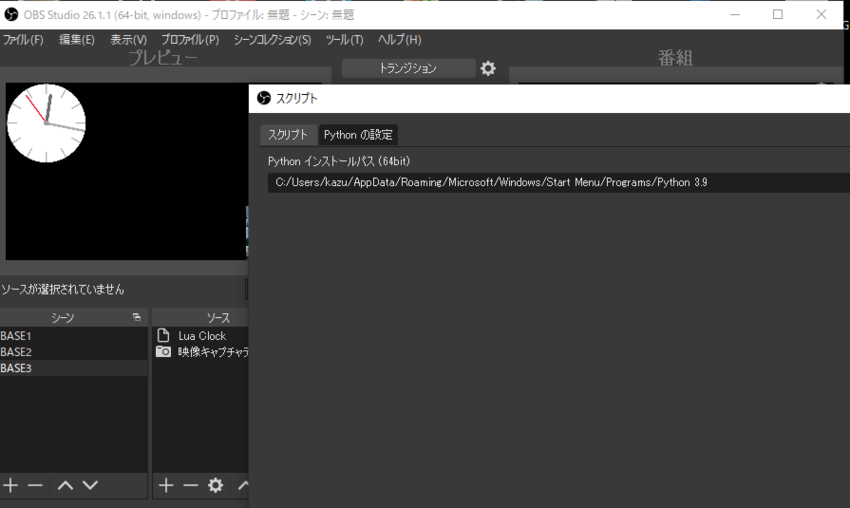Move source up with arrow

click(243, 485)
